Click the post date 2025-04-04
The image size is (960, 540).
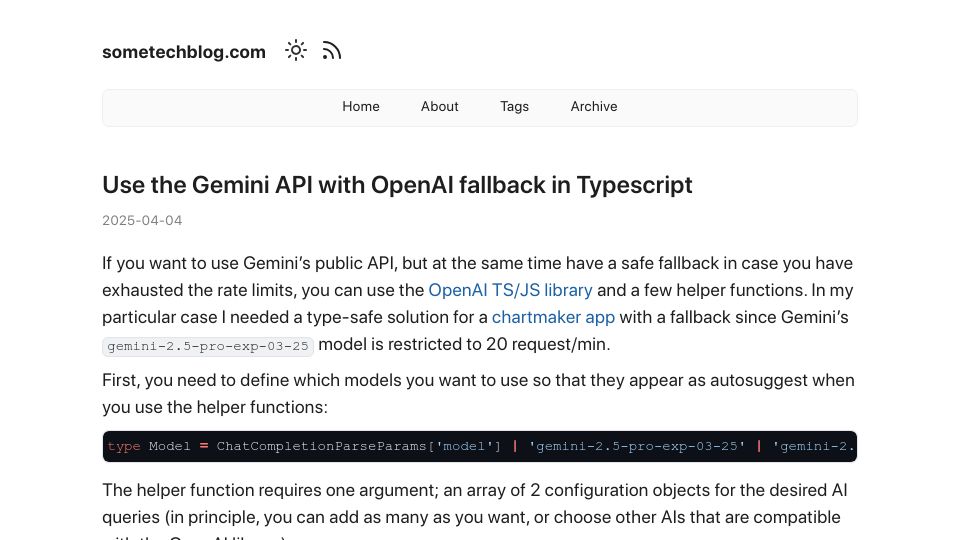click(x=142, y=220)
